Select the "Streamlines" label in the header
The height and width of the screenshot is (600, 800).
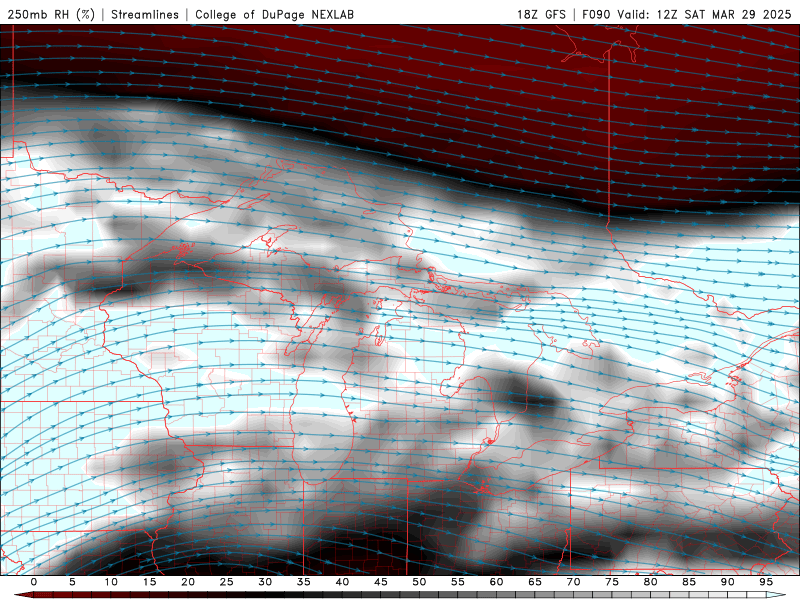tap(145, 14)
